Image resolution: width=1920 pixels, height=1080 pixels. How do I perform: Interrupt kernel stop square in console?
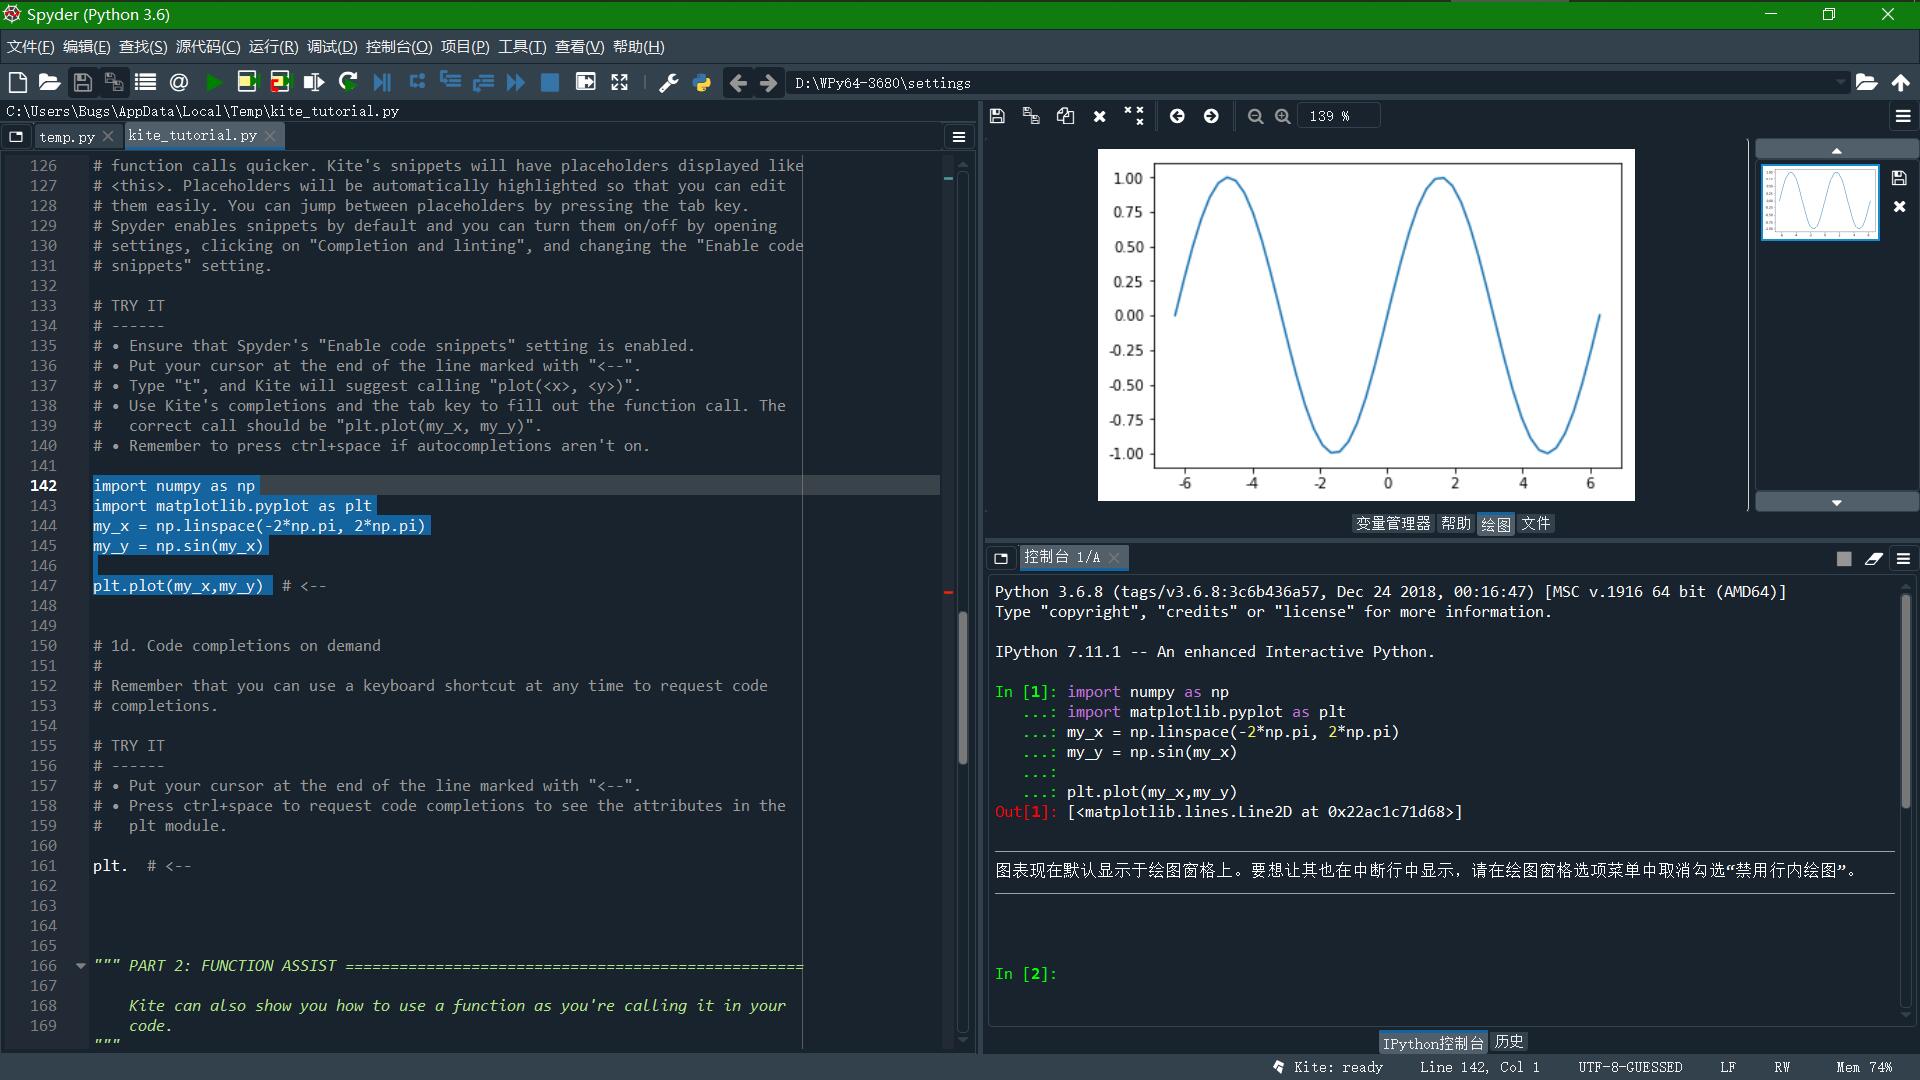[x=1843, y=559]
